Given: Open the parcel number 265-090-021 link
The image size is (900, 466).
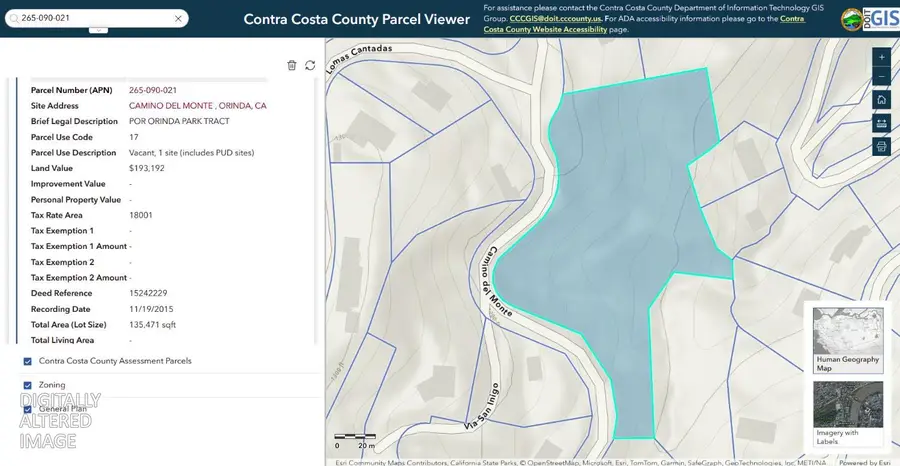Looking at the screenshot, I should click(x=153, y=90).
